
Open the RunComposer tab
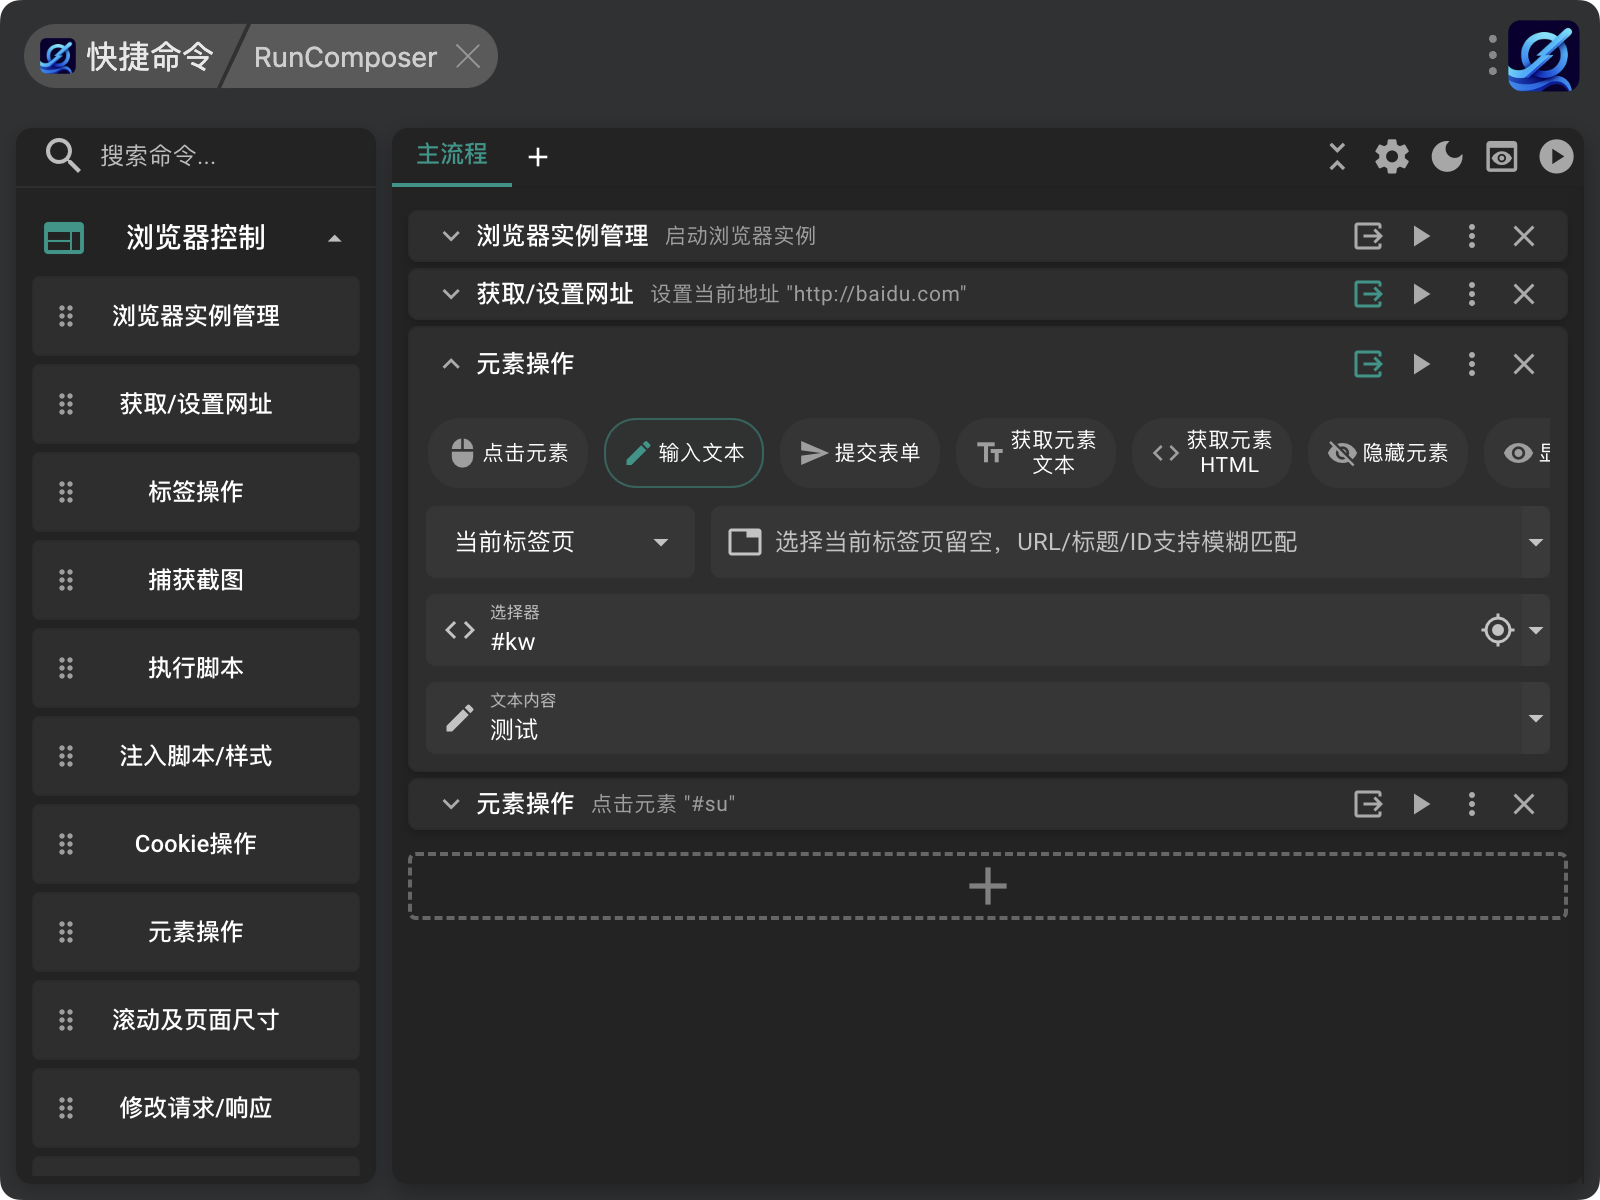(x=345, y=57)
